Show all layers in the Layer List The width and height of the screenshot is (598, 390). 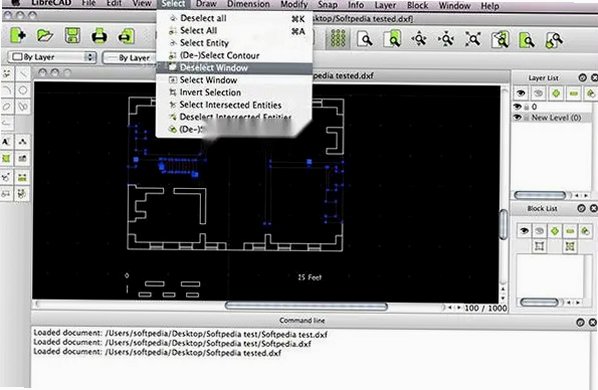pyautogui.click(x=521, y=93)
